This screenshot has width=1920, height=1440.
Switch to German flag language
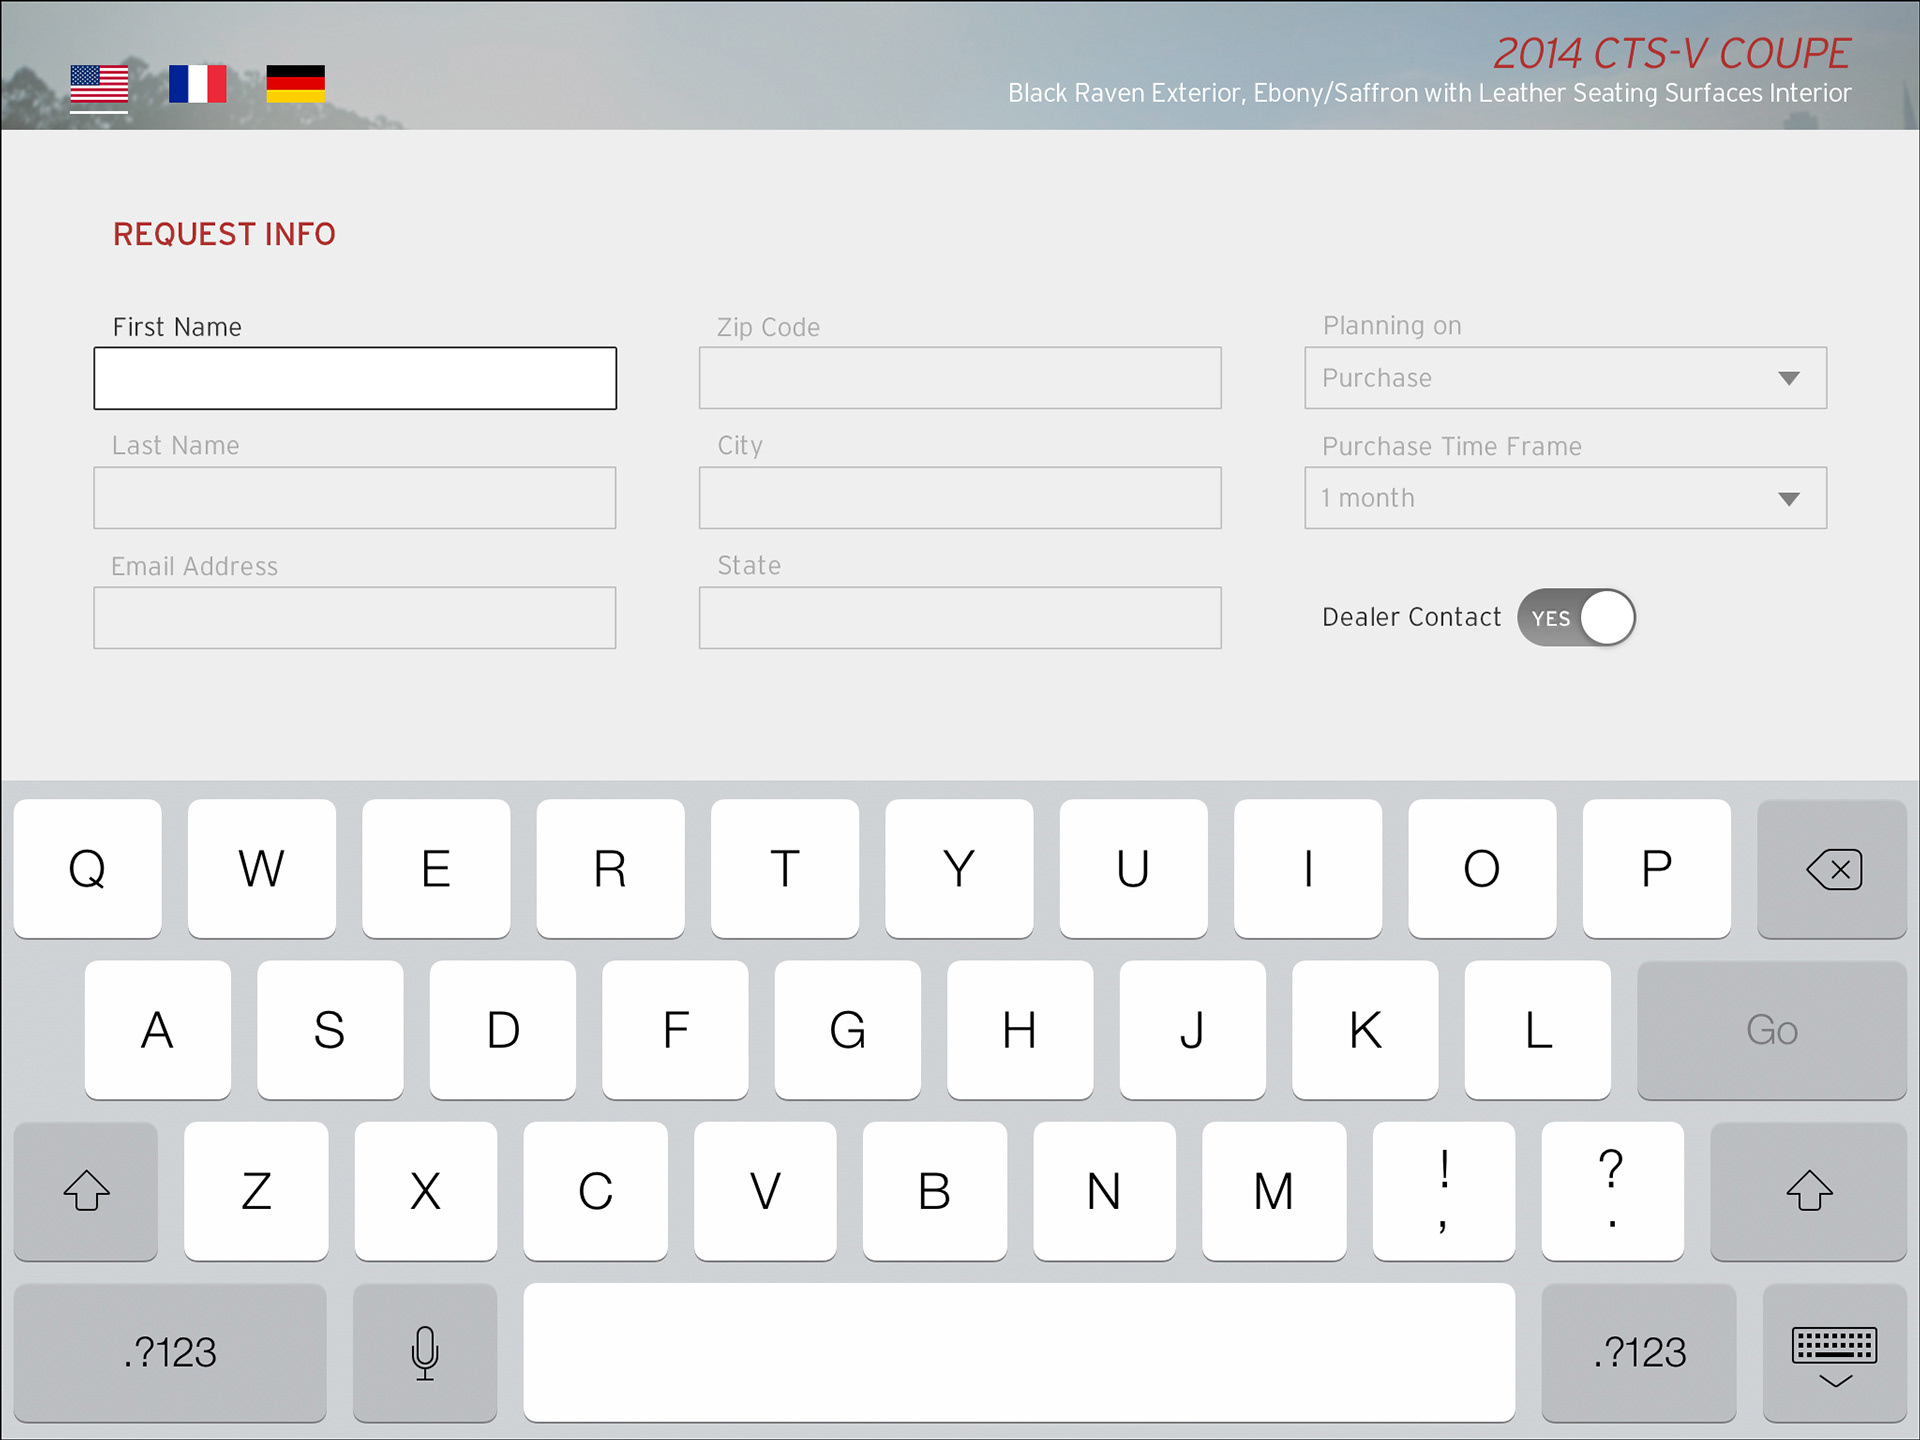[296, 84]
